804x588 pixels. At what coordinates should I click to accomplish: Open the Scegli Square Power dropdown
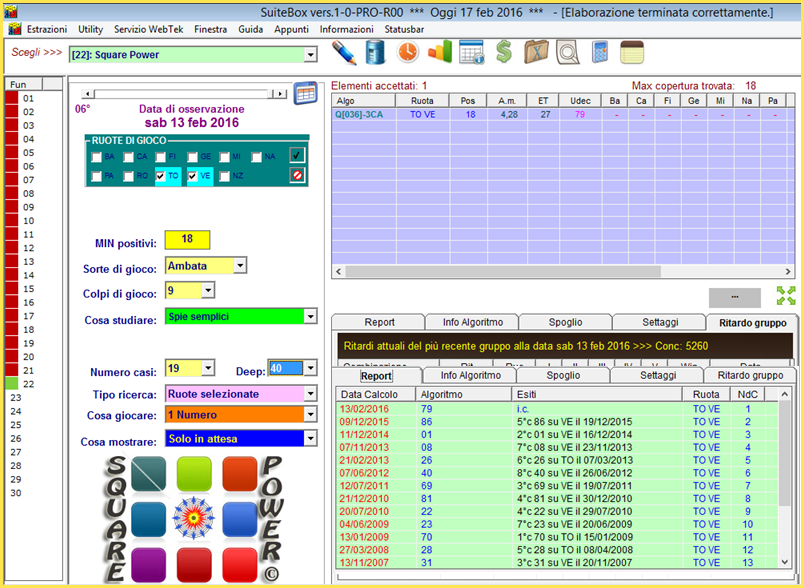coord(311,55)
